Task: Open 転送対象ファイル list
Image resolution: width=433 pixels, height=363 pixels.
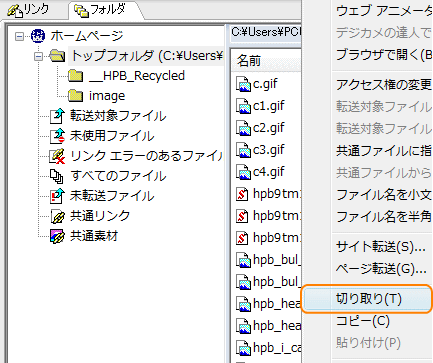Action: [x=118, y=116]
